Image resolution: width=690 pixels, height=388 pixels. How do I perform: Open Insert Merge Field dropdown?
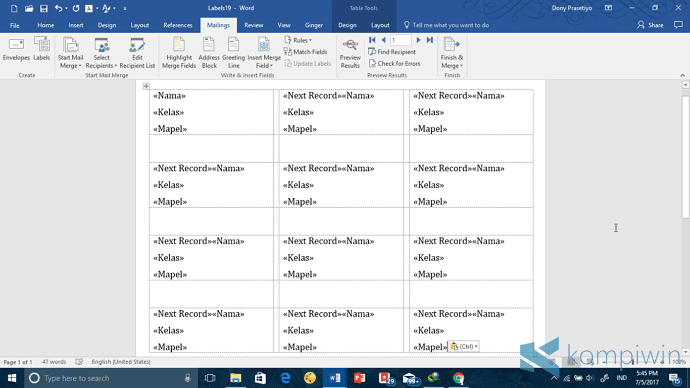(264, 53)
